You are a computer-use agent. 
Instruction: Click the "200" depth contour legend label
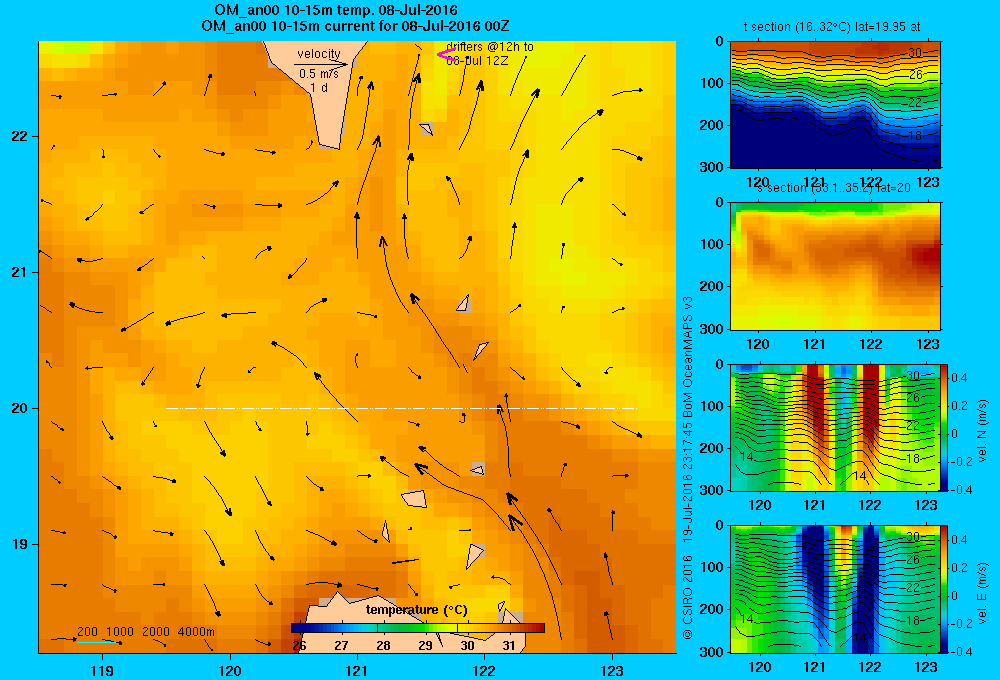coord(87,632)
